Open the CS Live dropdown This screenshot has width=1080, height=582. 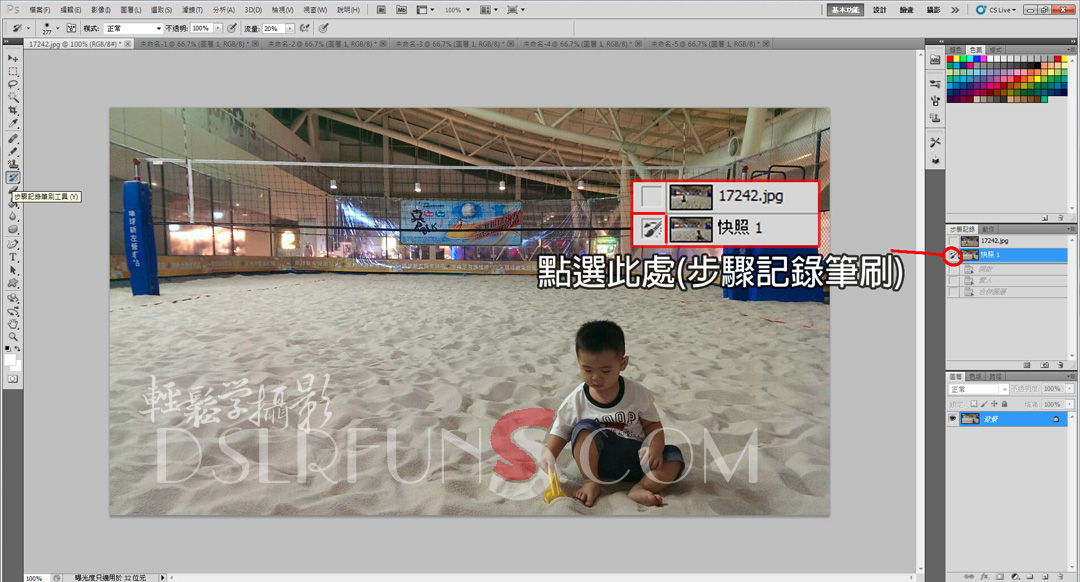tap(1002, 9)
